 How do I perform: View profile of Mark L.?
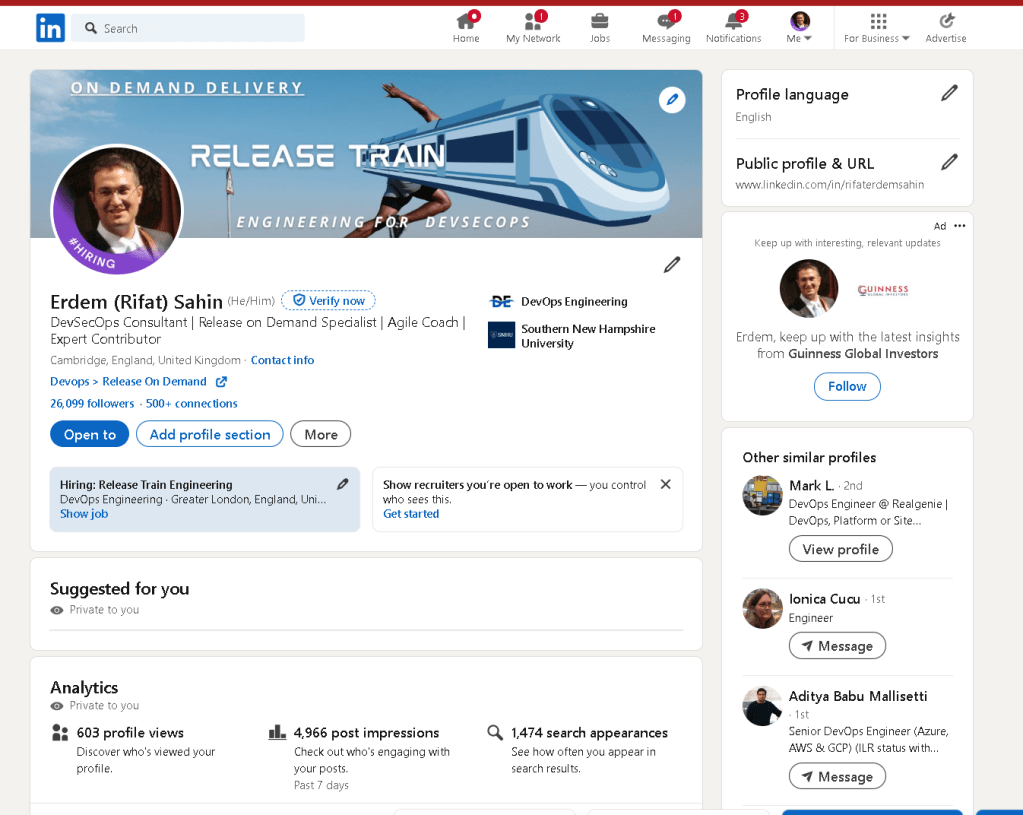point(840,549)
